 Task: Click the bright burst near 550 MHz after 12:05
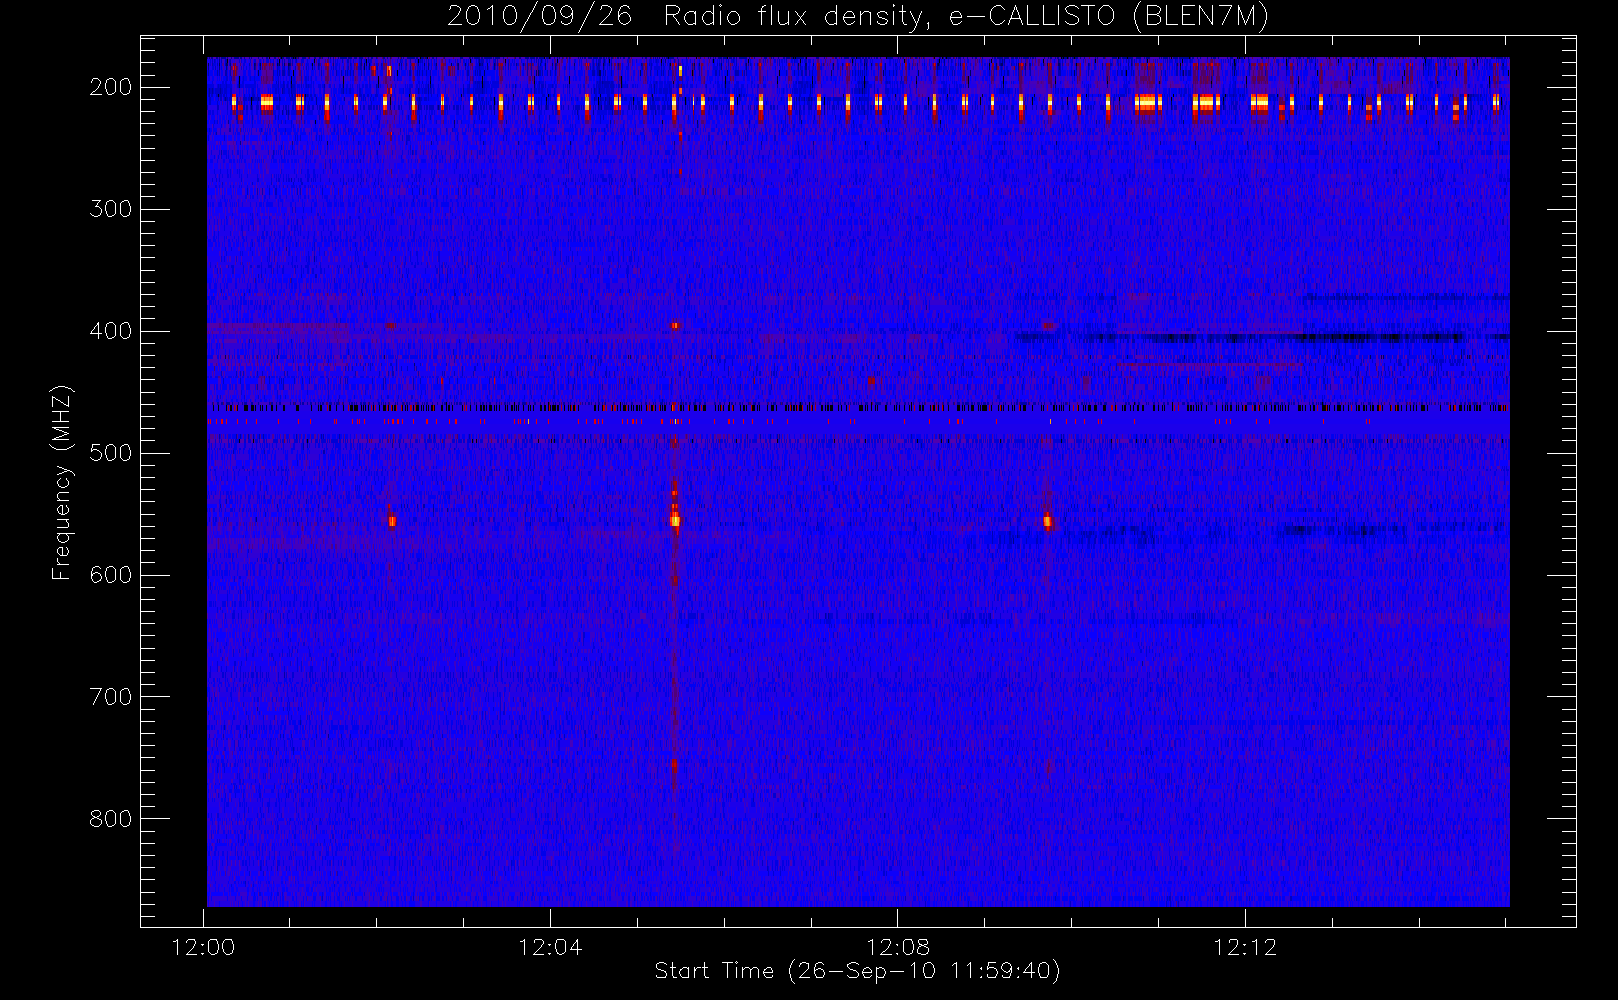tap(675, 519)
